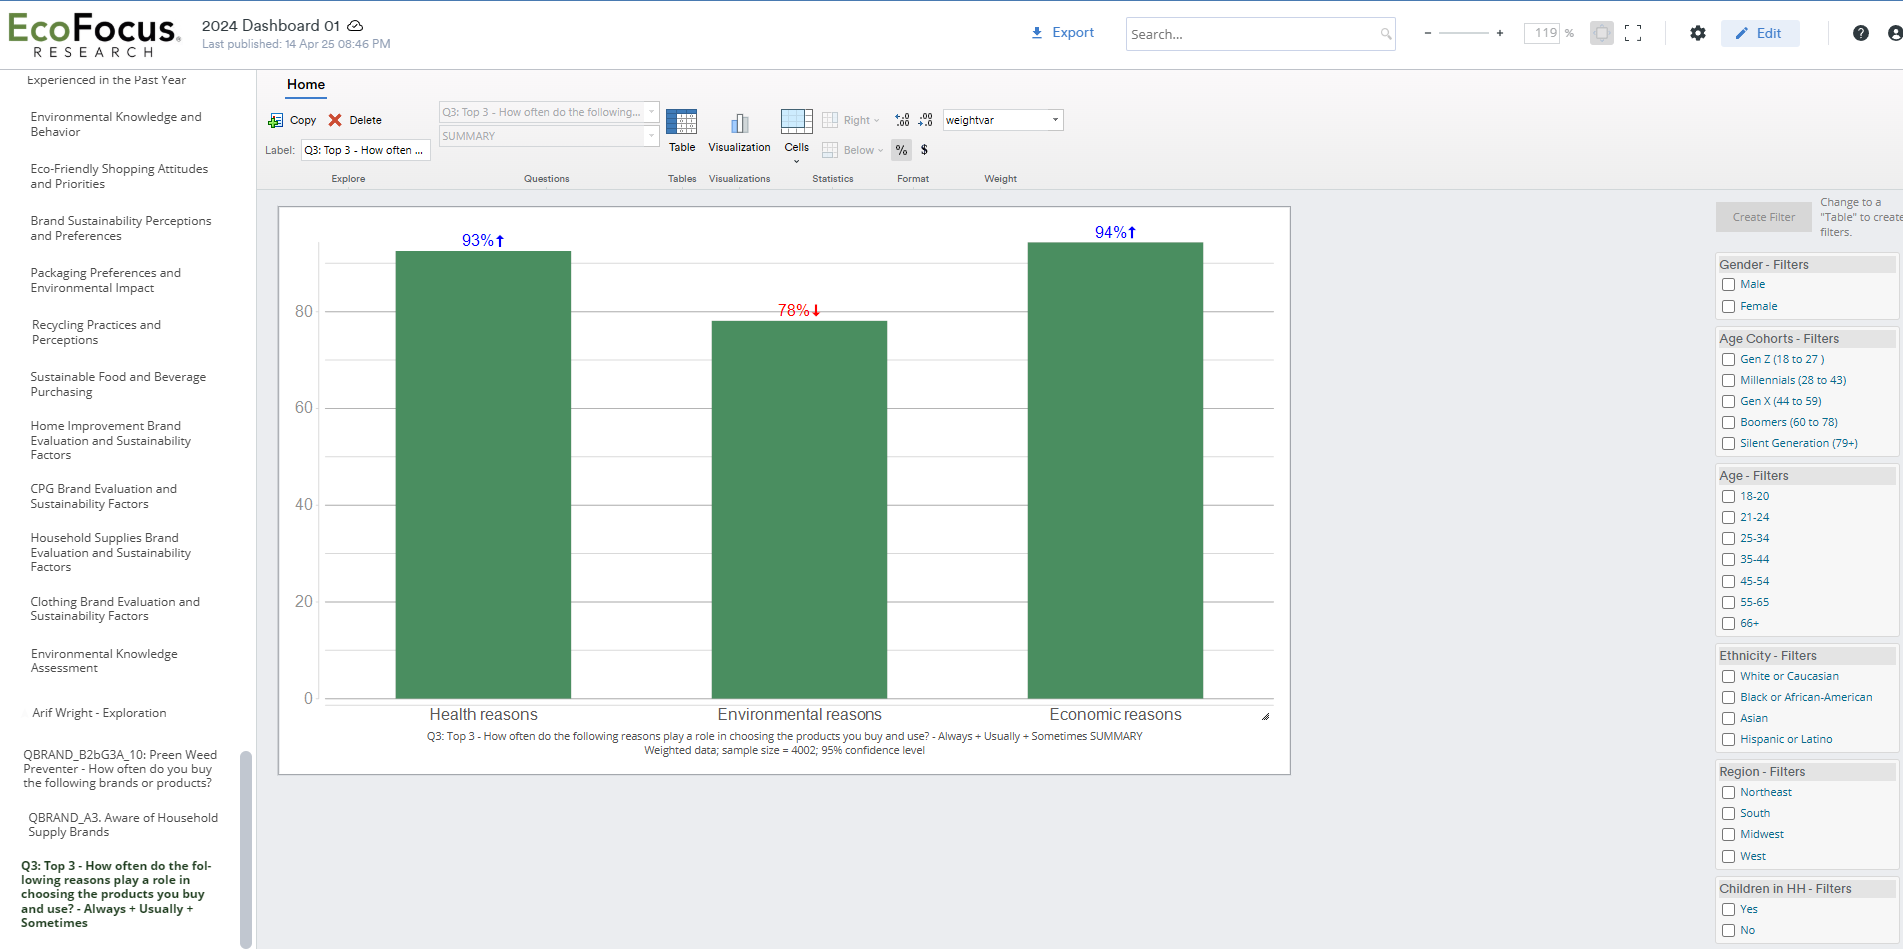
Task: Click the zoom slider track
Action: [1463, 33]
